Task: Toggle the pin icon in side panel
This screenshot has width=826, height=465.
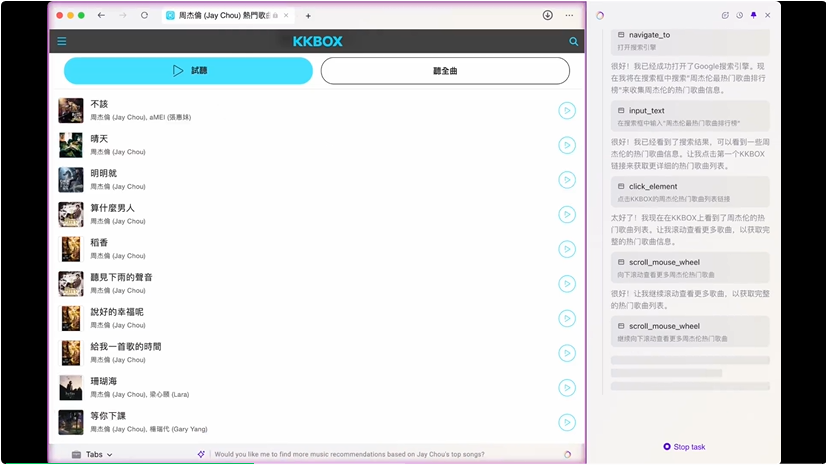Action: click(x=754, y=16)
